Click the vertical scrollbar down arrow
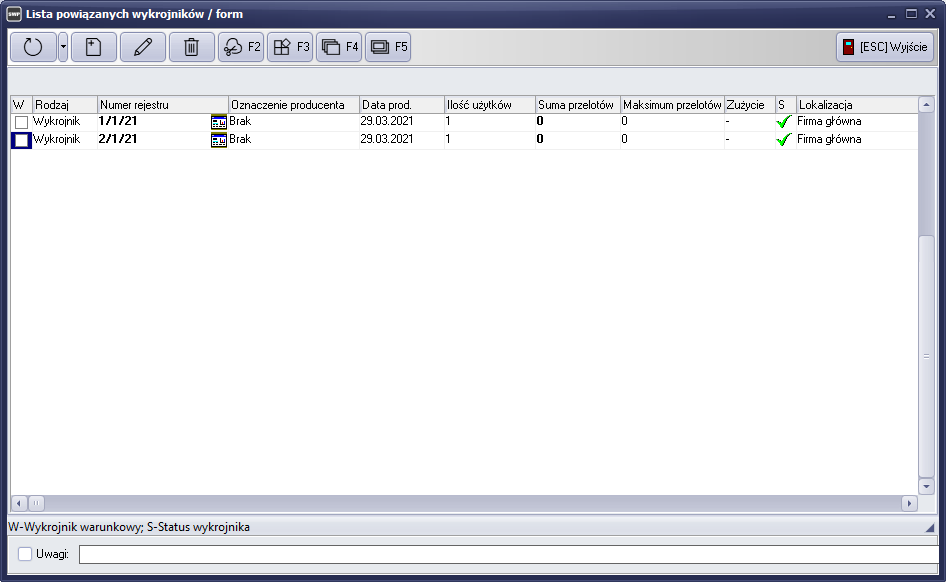The width and height of the screenshot is (946, 582). [x=926, y=486]
